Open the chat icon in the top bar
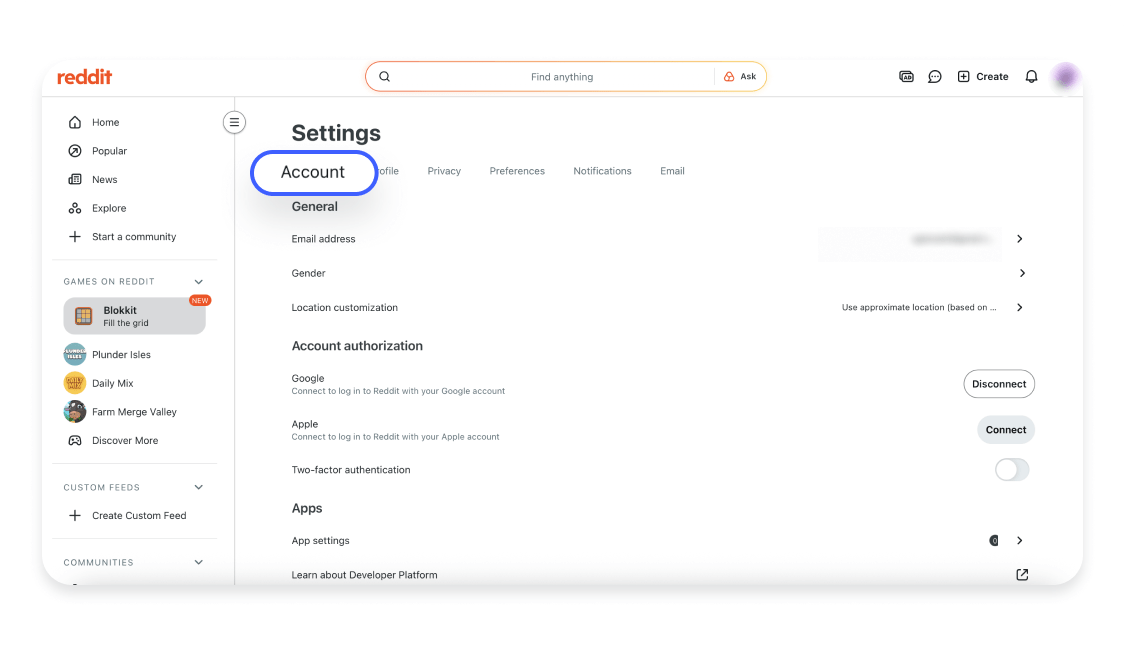 [934, 76]
